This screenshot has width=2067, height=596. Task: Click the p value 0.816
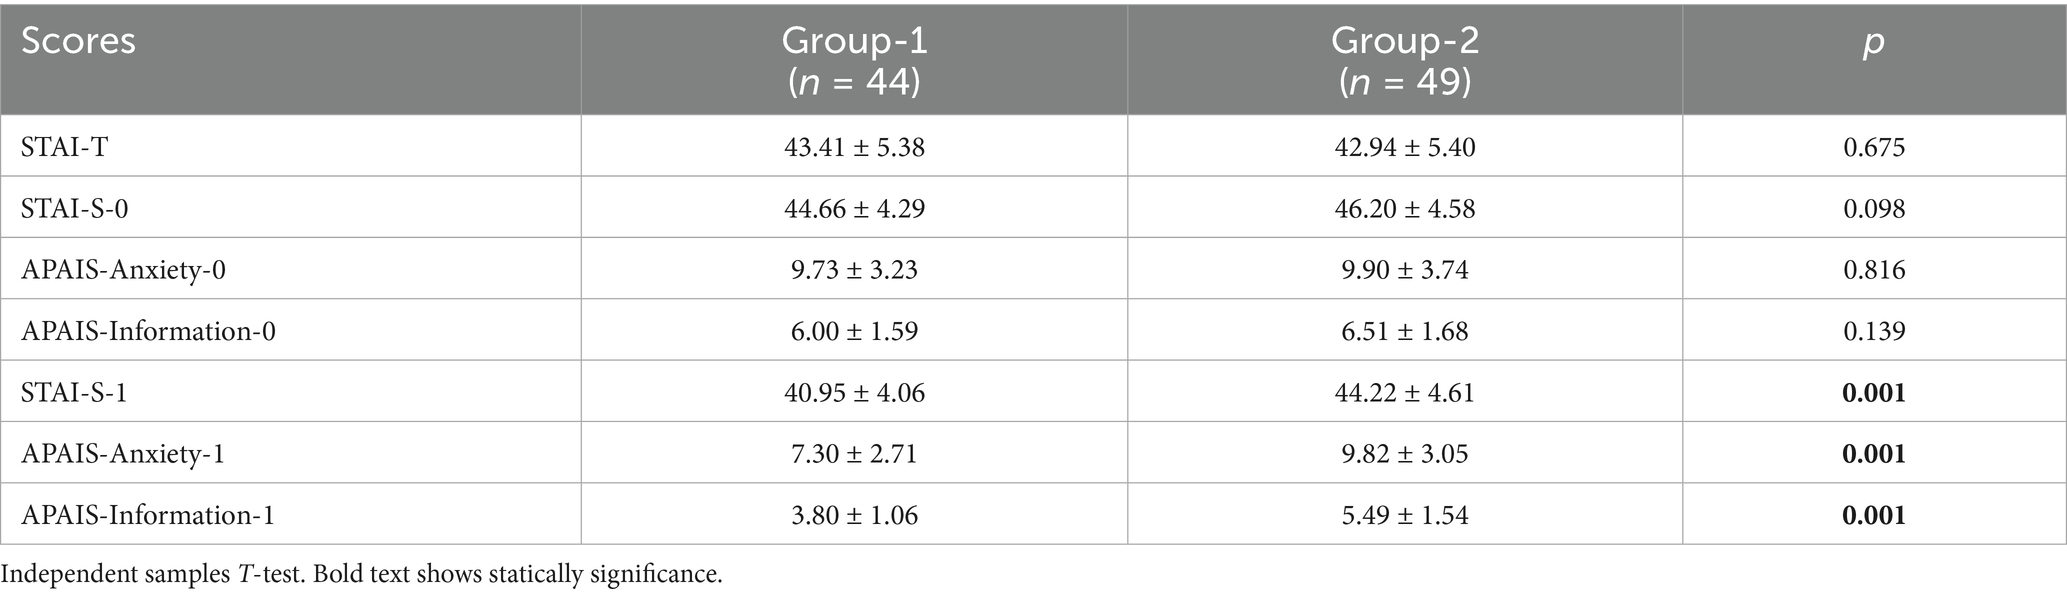pos(1873,270)
